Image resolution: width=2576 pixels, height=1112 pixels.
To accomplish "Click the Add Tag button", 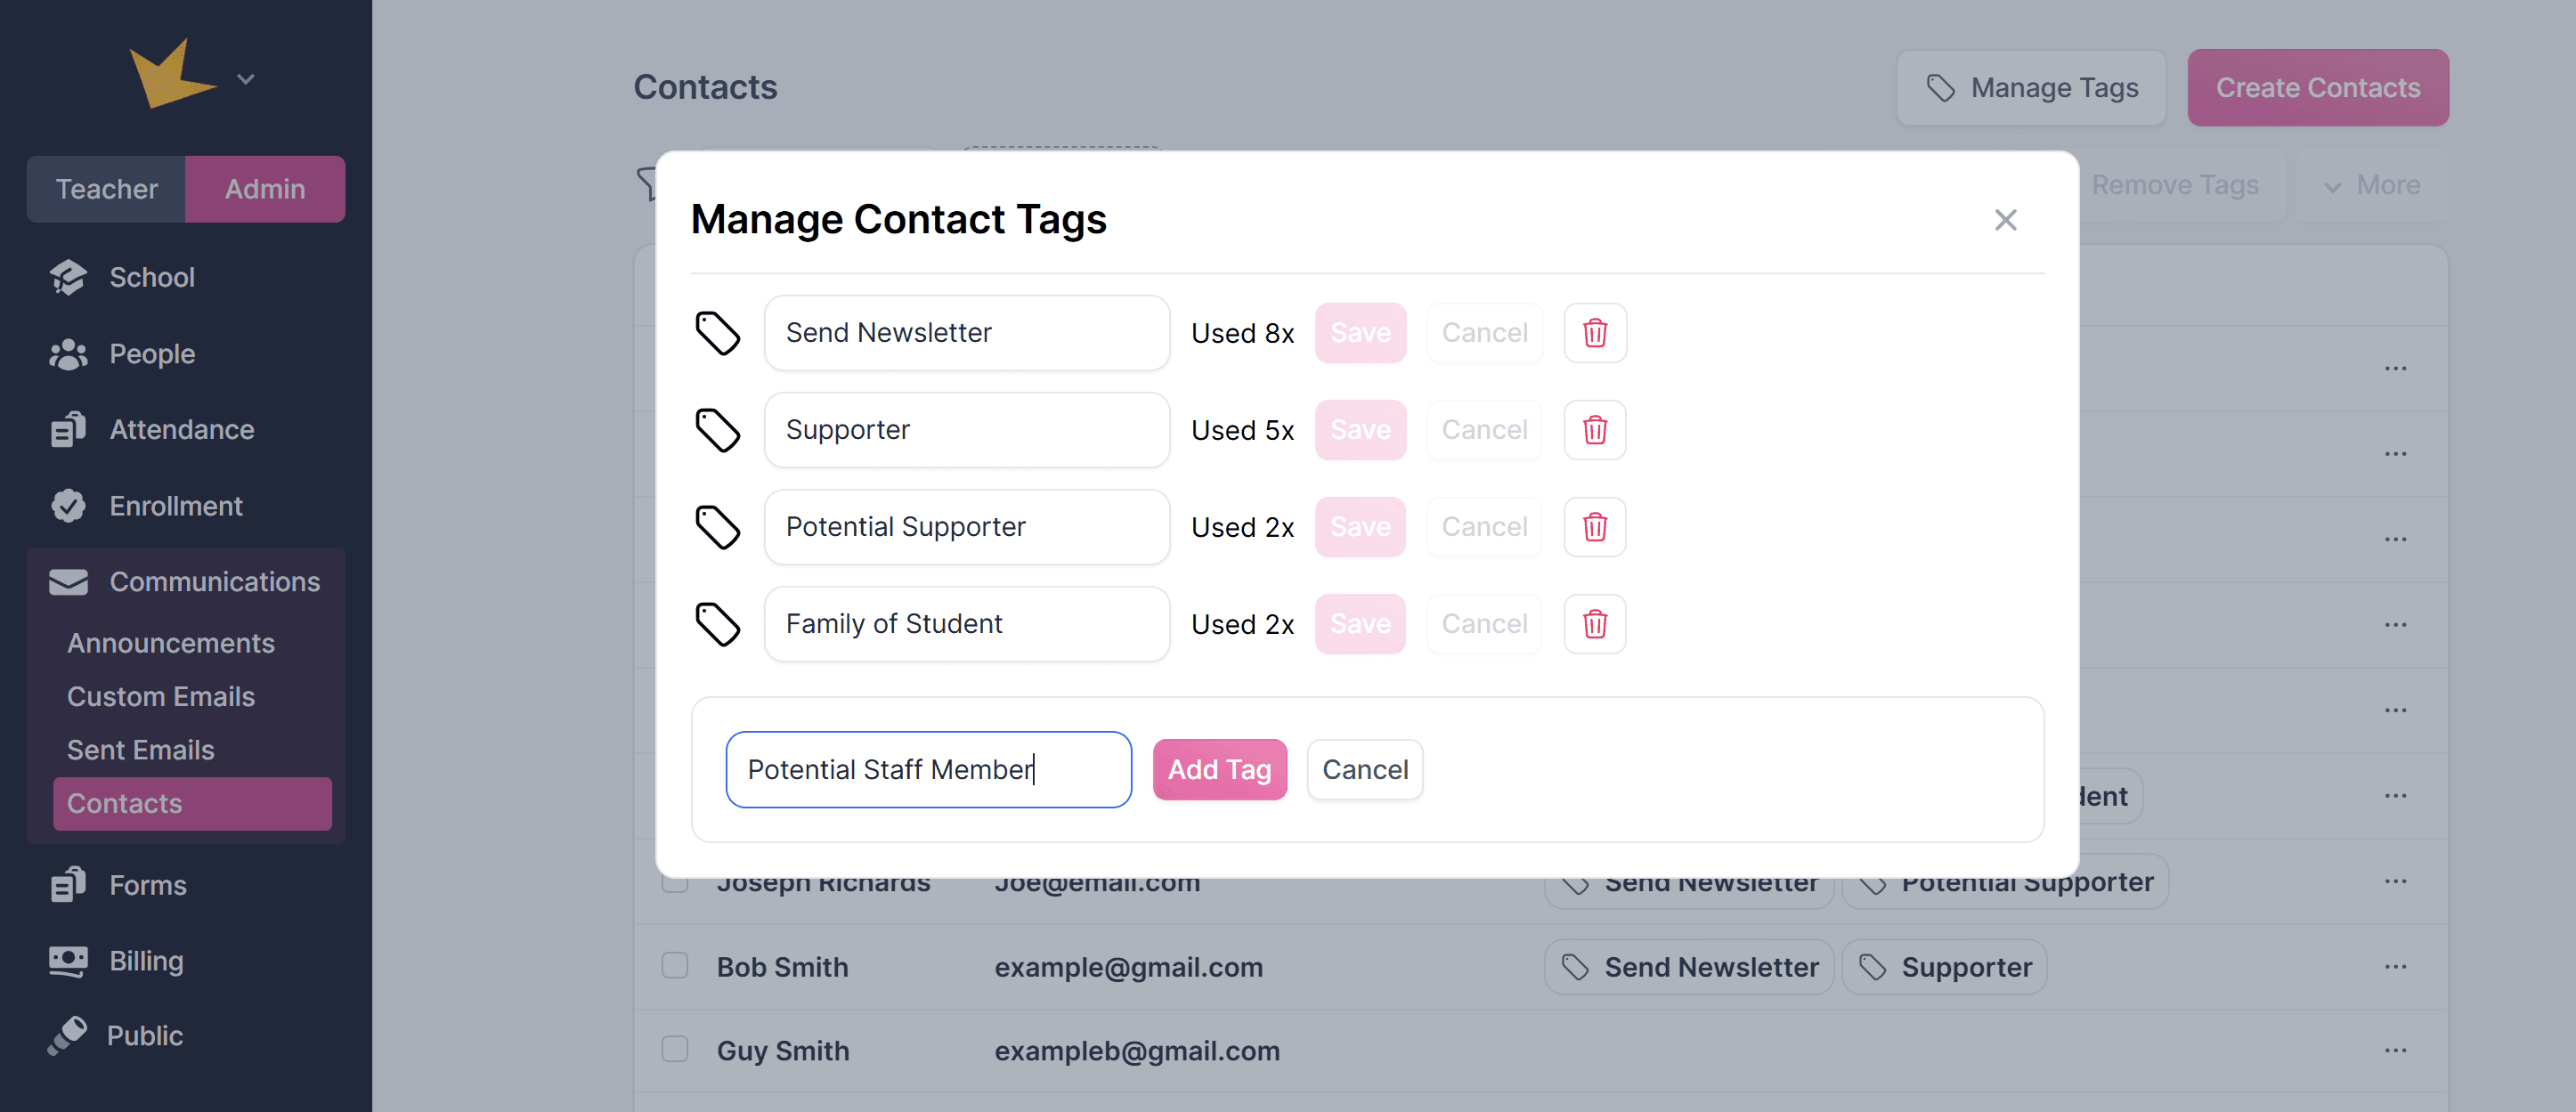I will [1219, 769].
